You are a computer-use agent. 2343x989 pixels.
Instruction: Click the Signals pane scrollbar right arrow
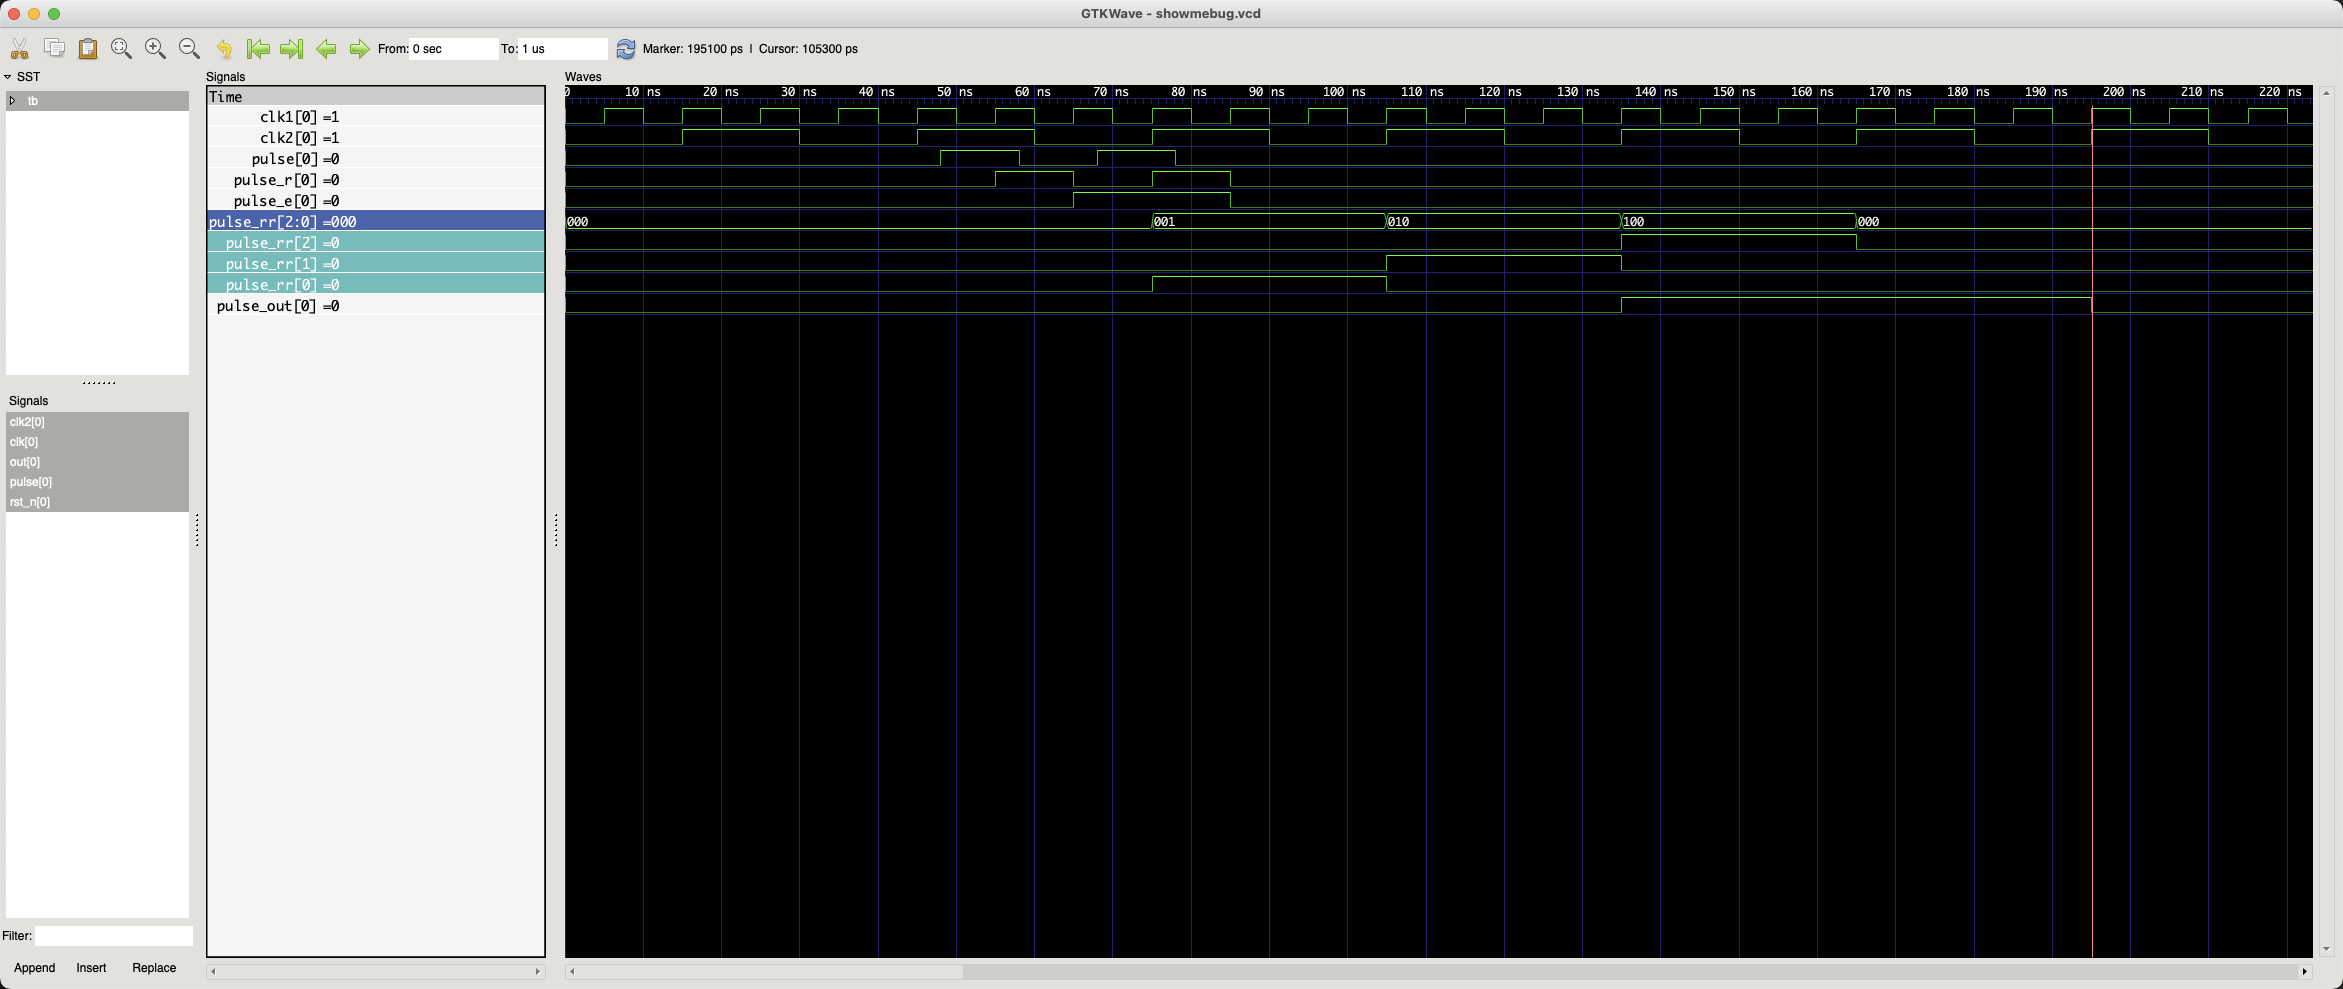(538, 971)
